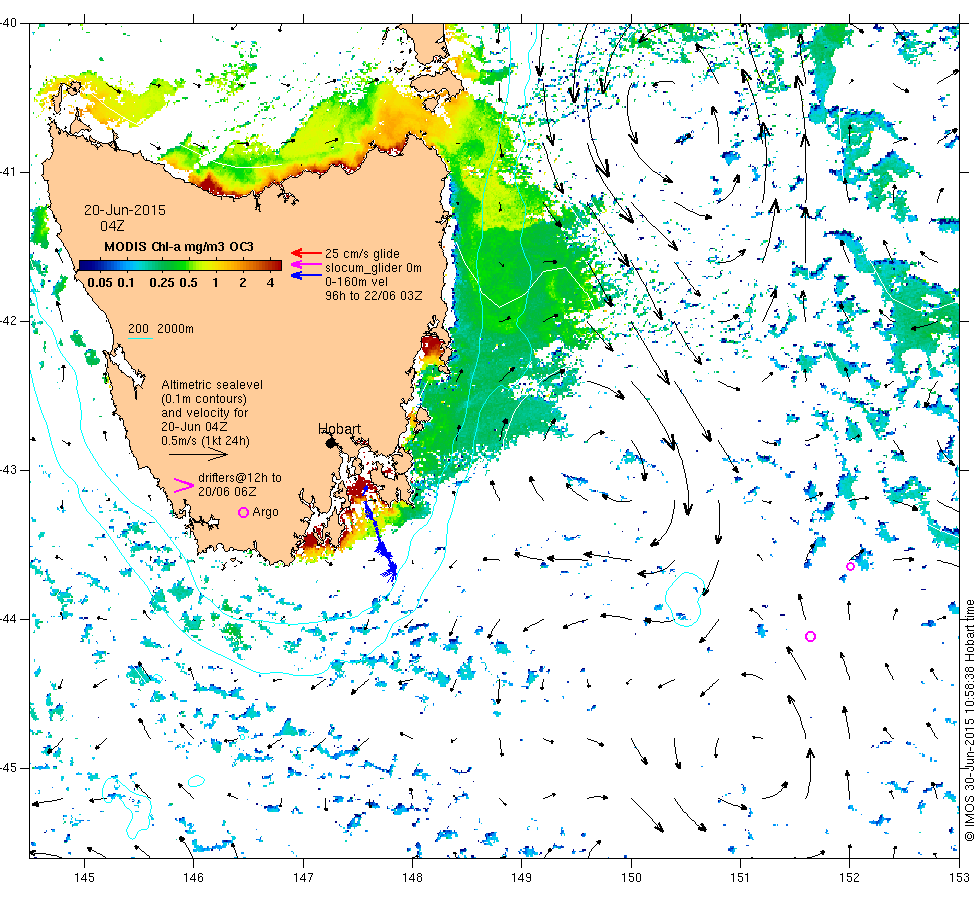980x900 pixels.
Task: Click the magenta slocum_glider legend arrow
Action: pyautogui.click(x=306, y=265)
